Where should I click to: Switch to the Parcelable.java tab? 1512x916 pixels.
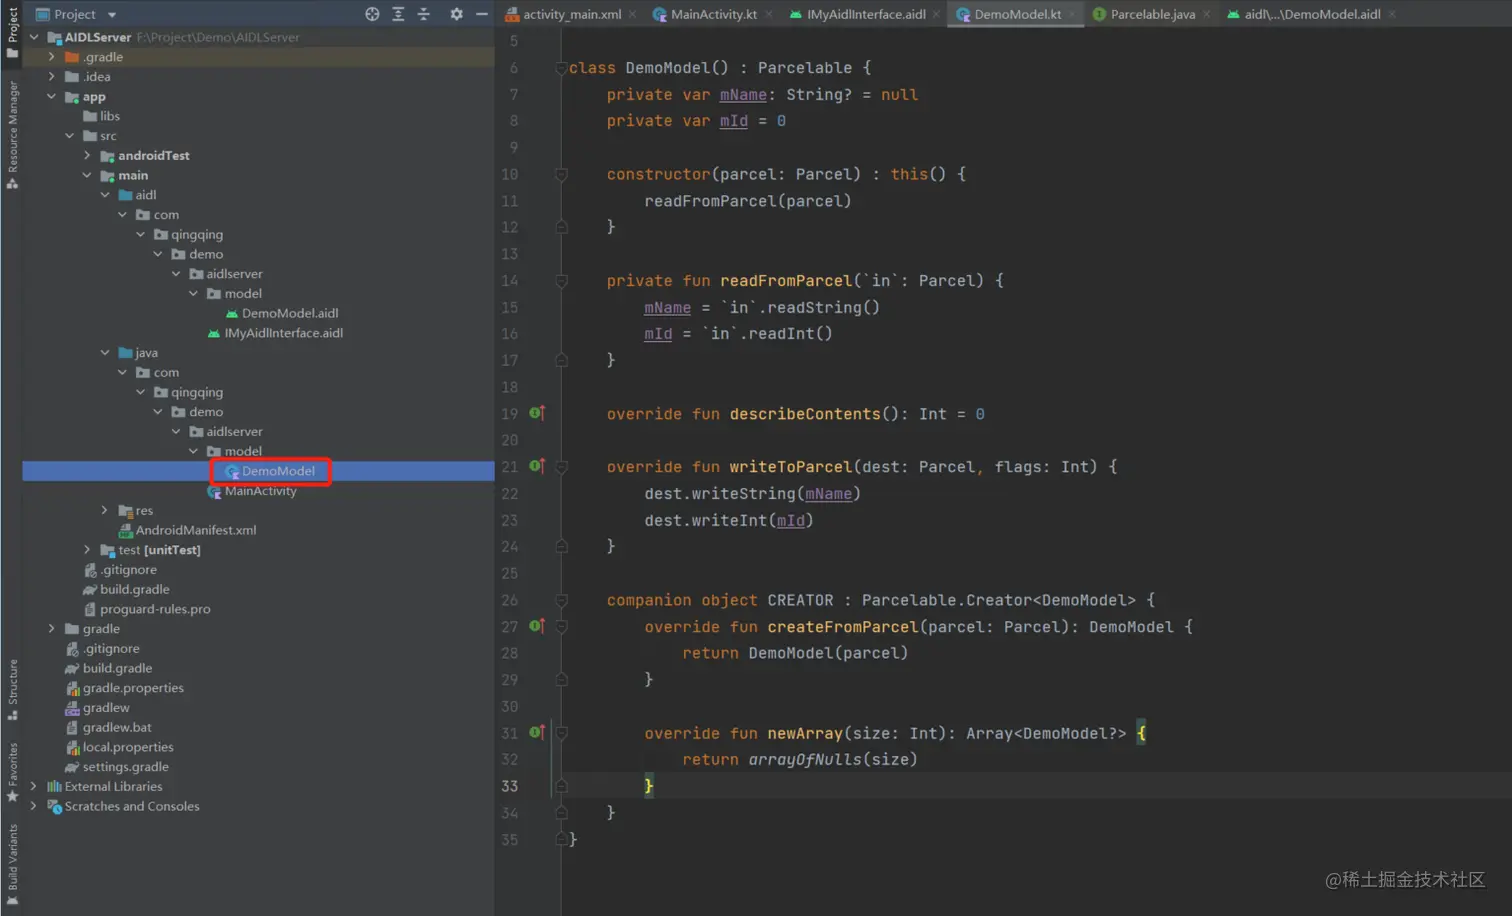coord(1152,14)
